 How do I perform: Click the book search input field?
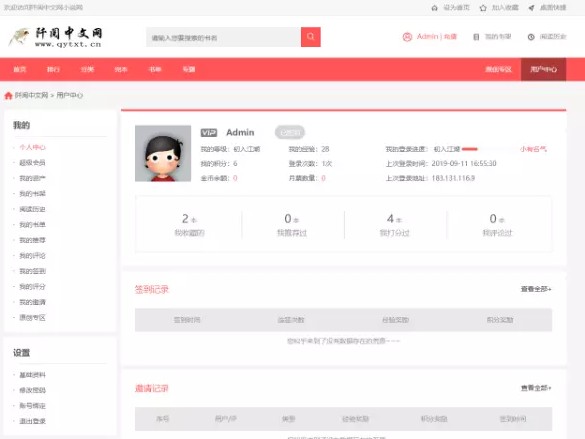[x=223, y=37]
